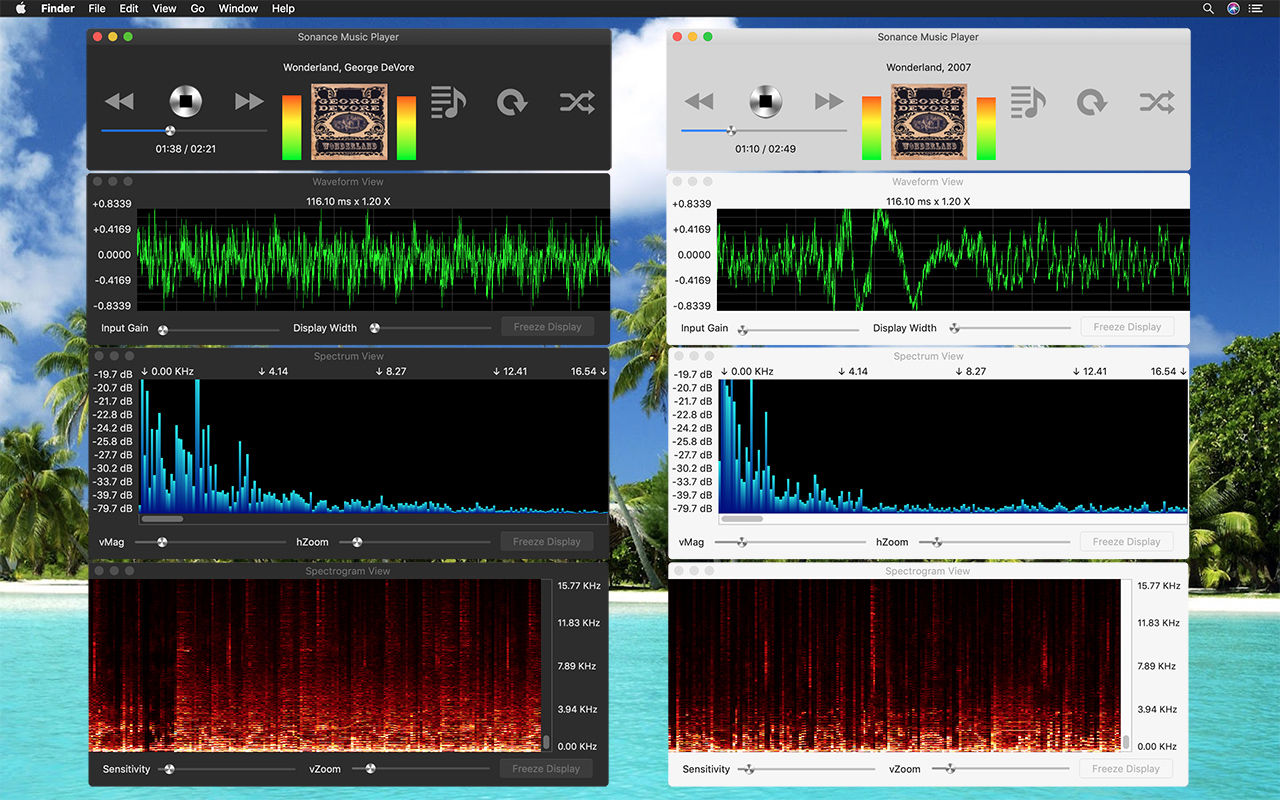
Task: Stop playback in dark Sonance Music Player
Action: tap(185, 101)
